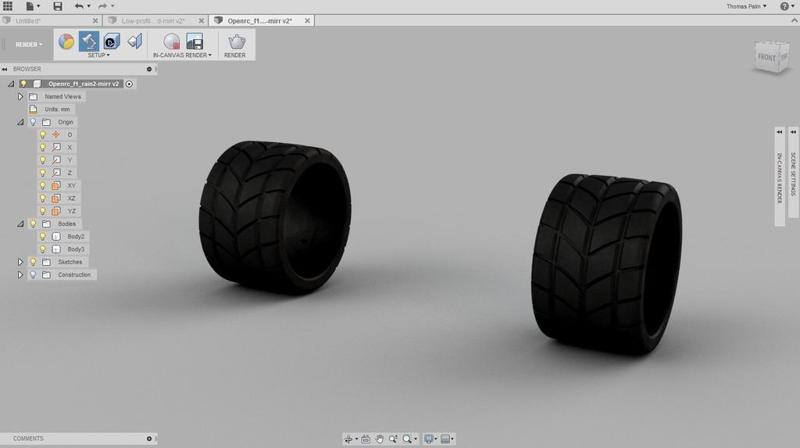Collapse the Bodies folder
Screen dimensions: 800x448
pos(20,224)
